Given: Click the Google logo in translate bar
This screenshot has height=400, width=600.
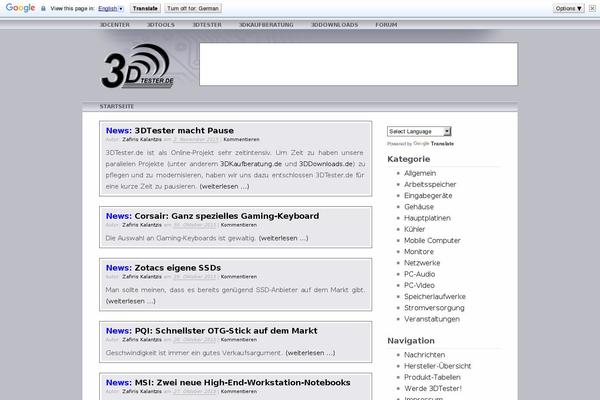Looking at the screenshot, I should click(x=21, y=8).
